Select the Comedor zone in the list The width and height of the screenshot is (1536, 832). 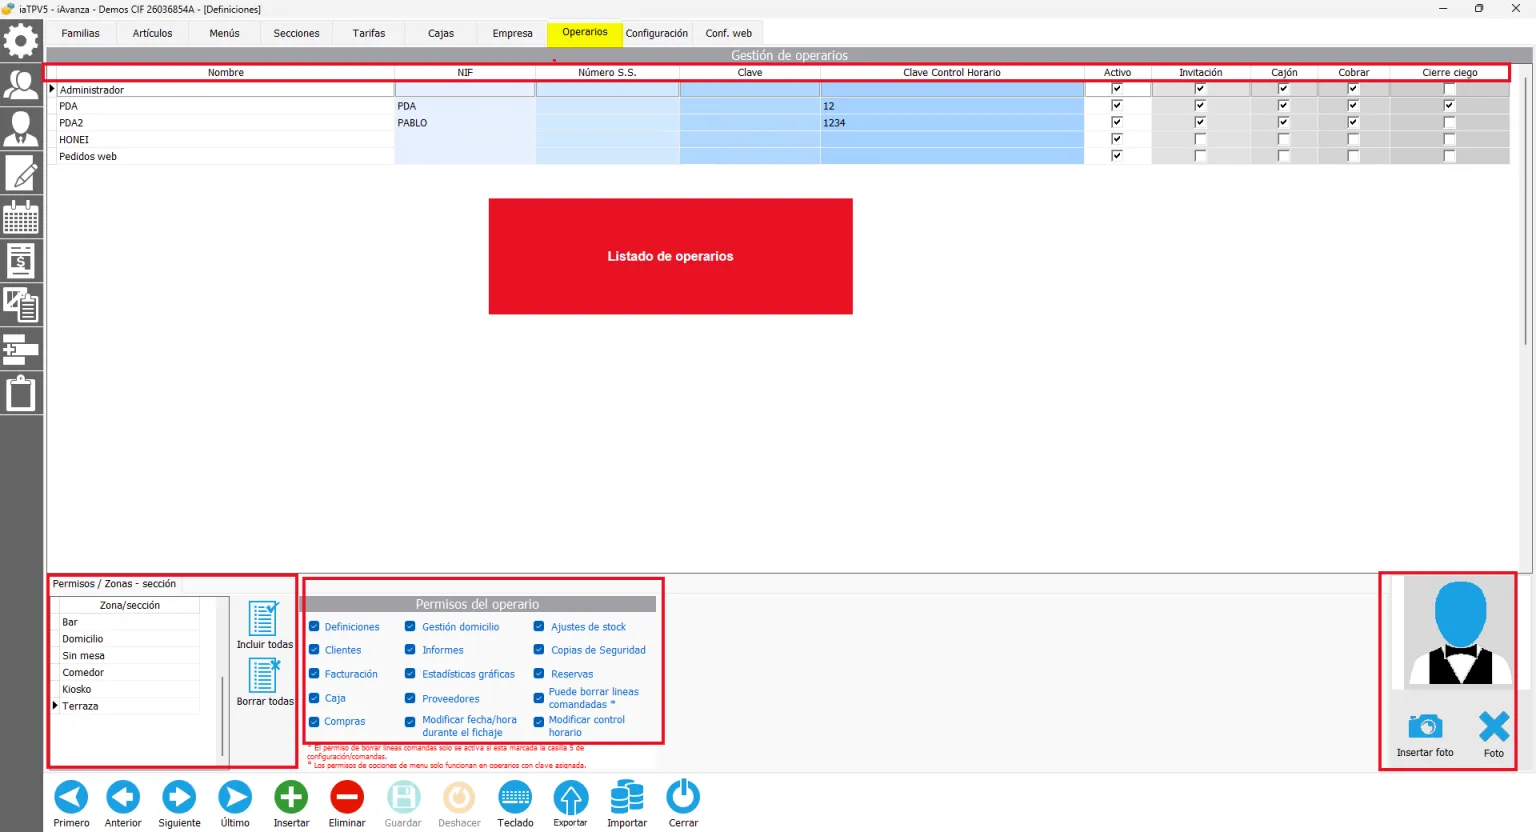click(x=129, y=673)
